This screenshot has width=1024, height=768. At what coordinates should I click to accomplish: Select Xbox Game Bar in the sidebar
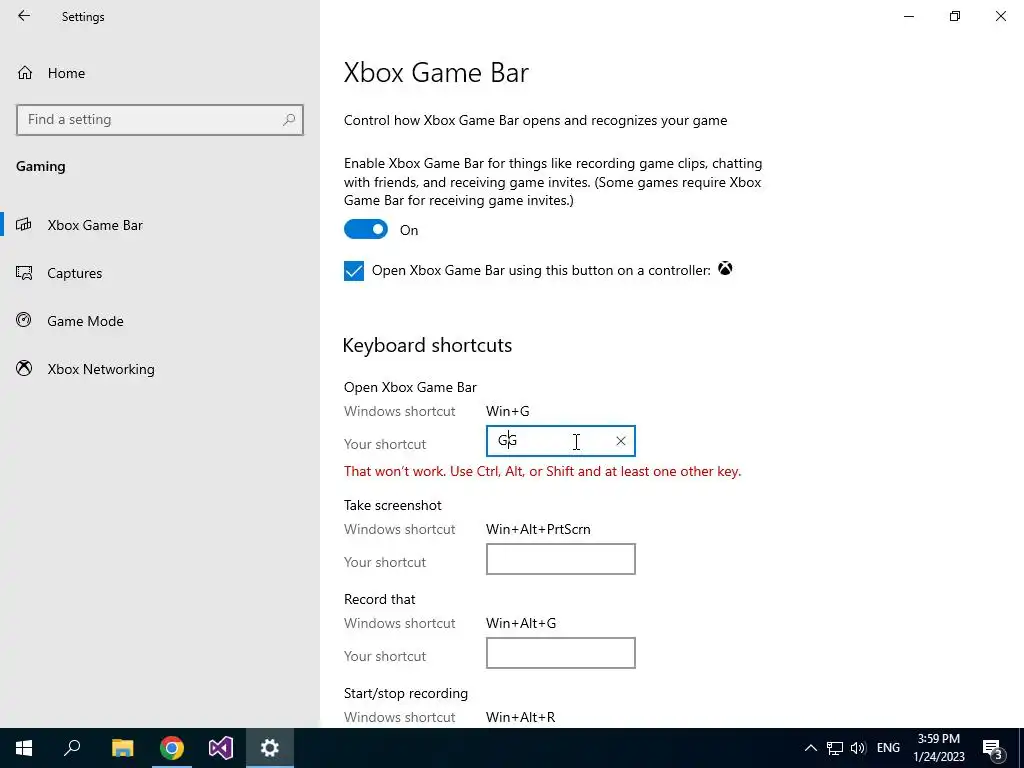(x=160, y=225)
